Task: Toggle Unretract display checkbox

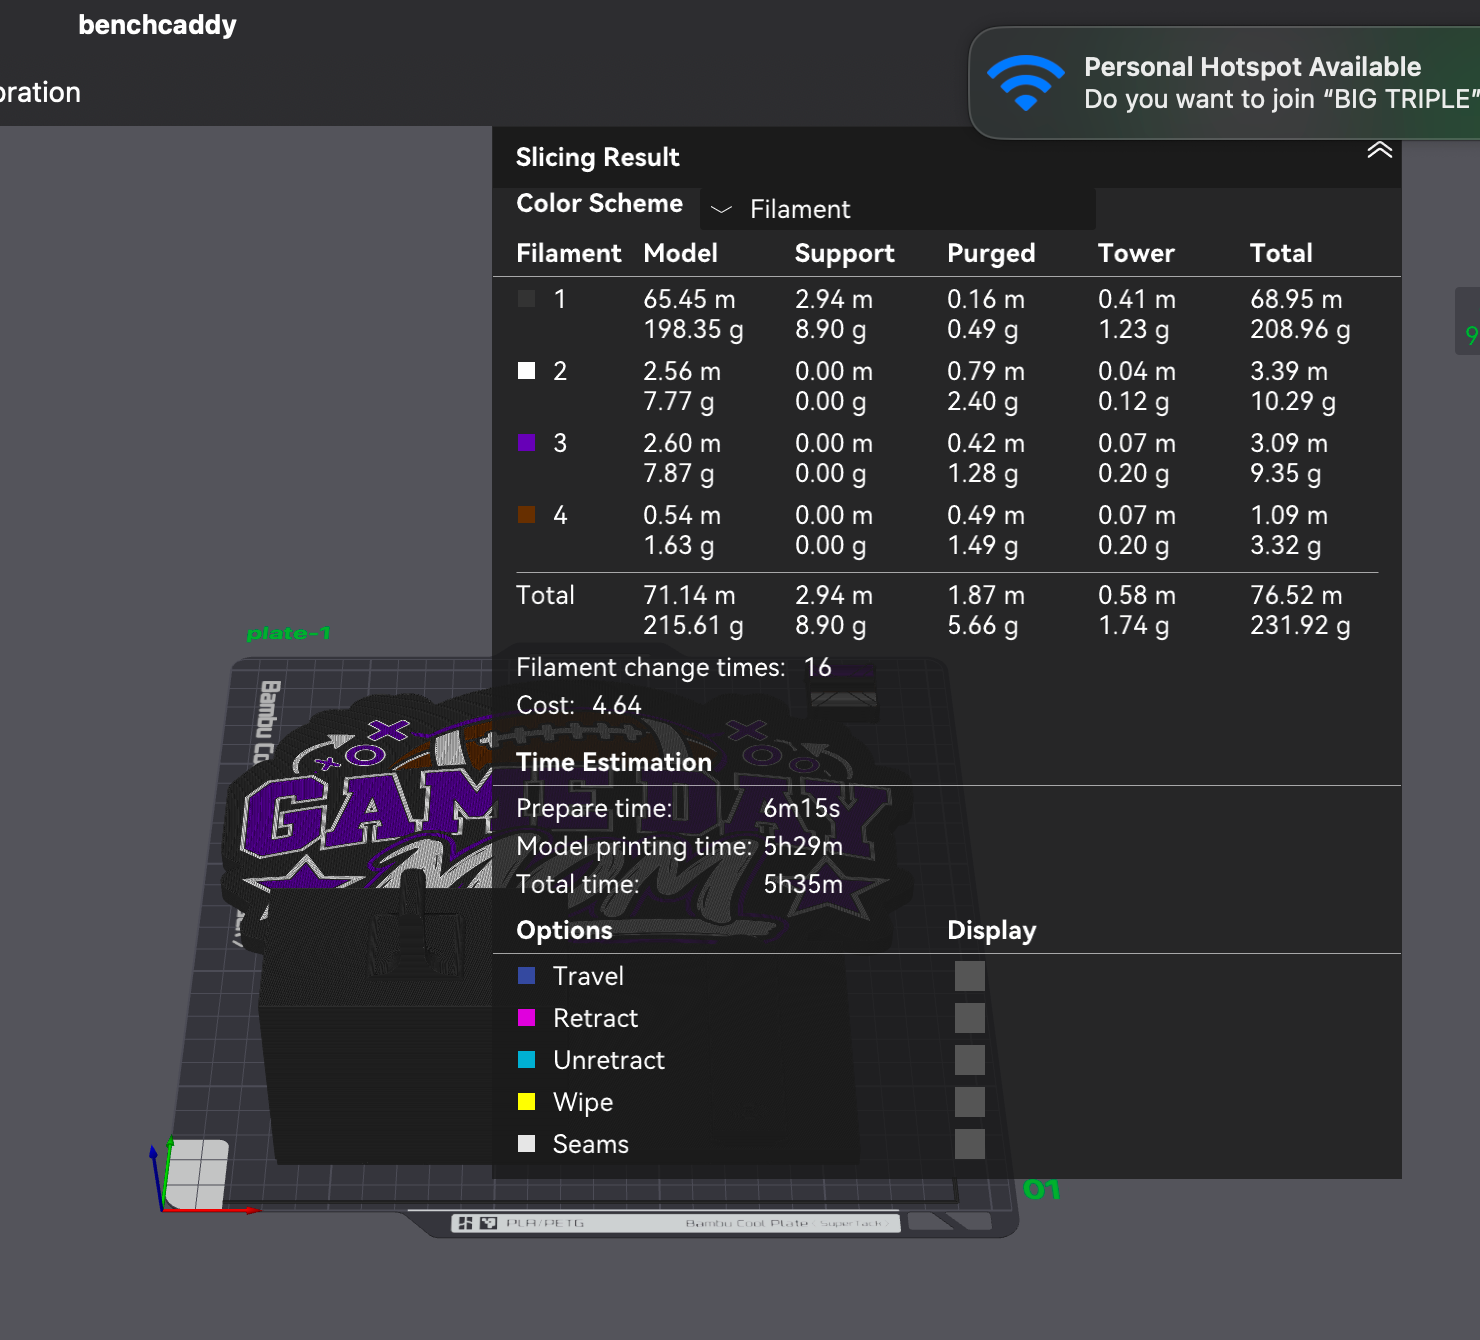Action: [969, 1060]
